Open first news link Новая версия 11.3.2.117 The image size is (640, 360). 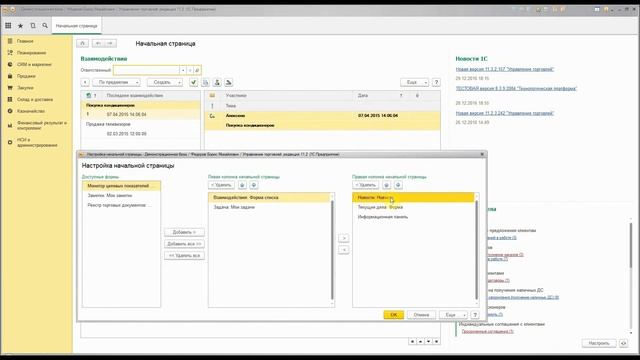coord(504,69)
